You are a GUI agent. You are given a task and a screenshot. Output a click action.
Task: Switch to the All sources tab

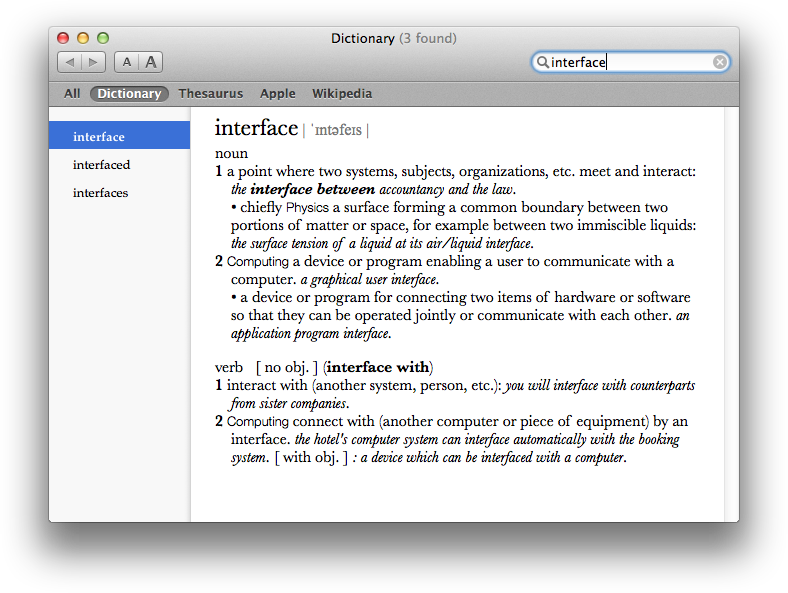pos(72,94)
